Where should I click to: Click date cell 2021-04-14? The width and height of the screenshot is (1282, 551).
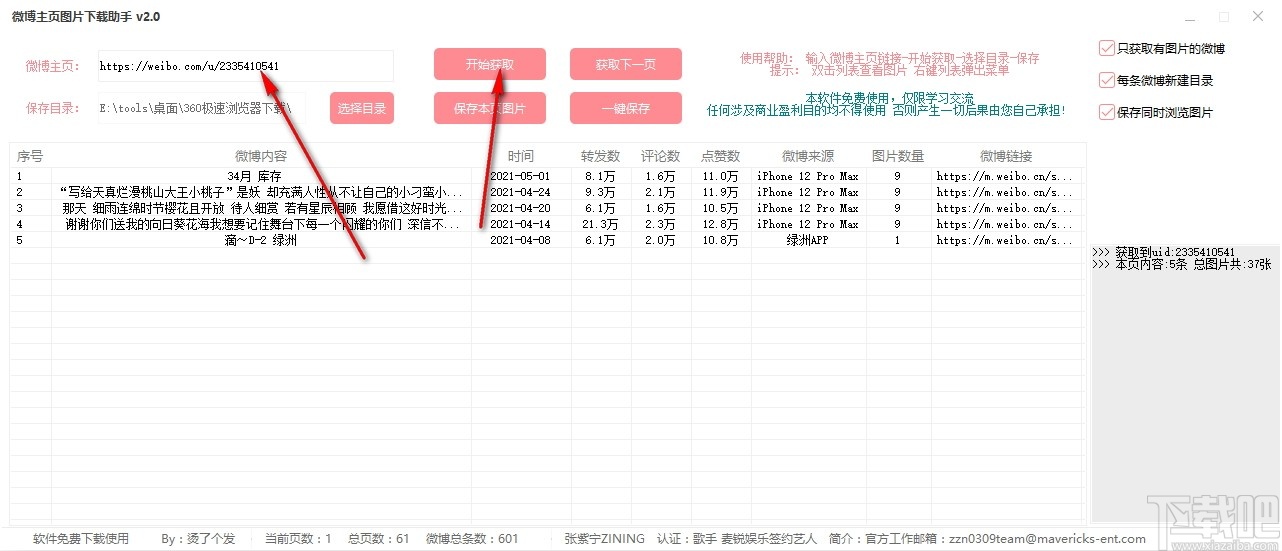521,224
